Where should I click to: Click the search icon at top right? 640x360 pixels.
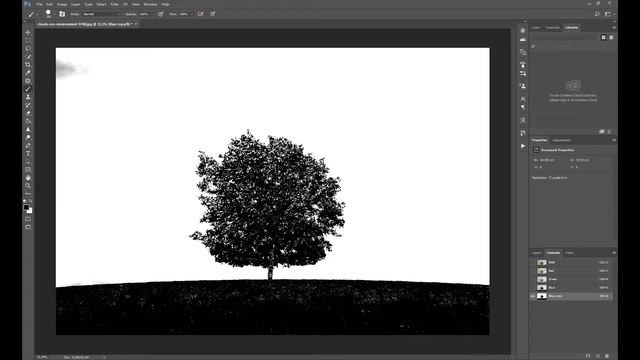[x=597, y=14]
